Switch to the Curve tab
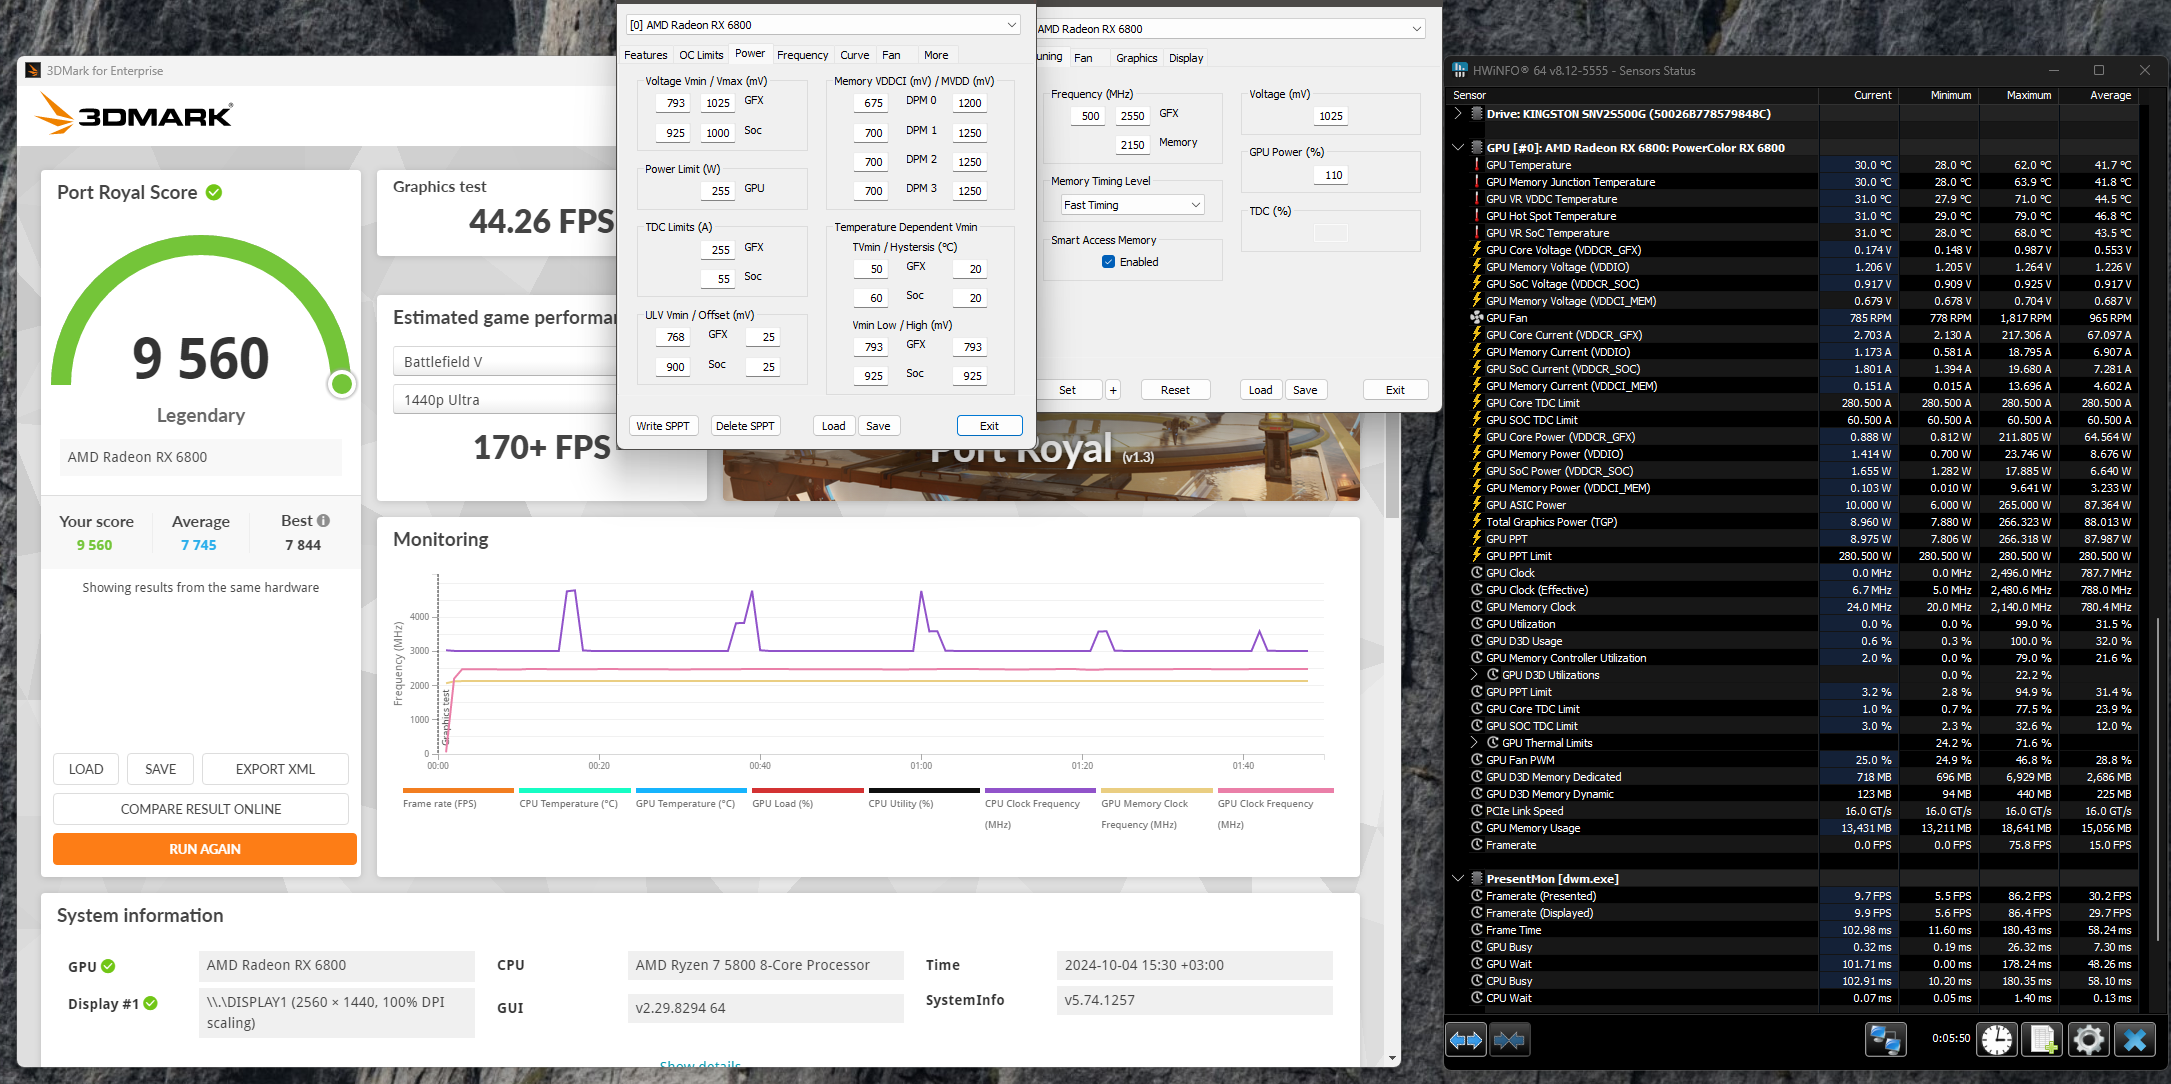The image size is (2171, 1084). 854,55
